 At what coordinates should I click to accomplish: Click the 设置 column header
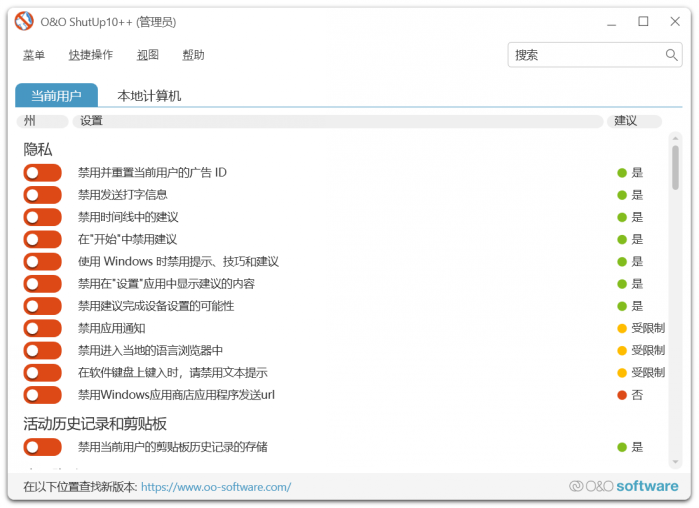pyautogui.click(x=337, y=121)
